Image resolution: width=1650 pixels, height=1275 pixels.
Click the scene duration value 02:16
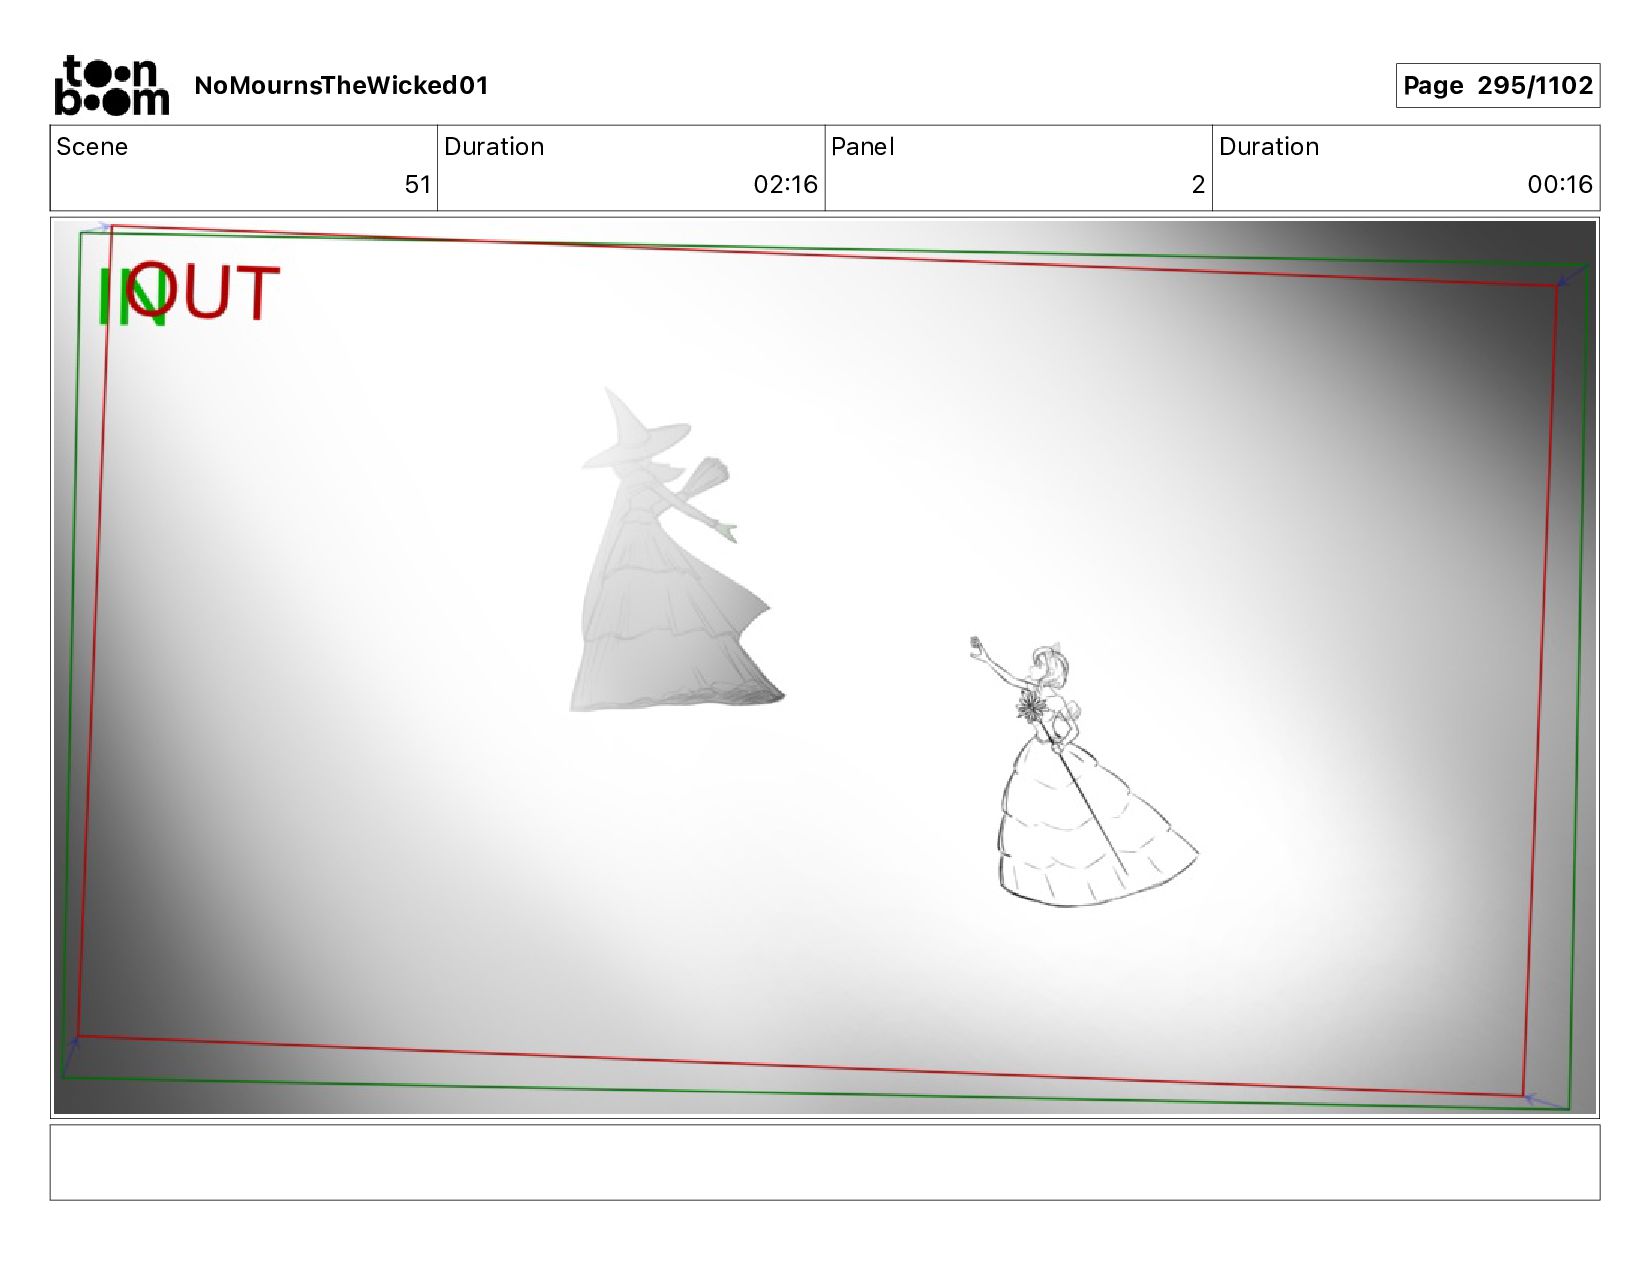tap(785, 185)
